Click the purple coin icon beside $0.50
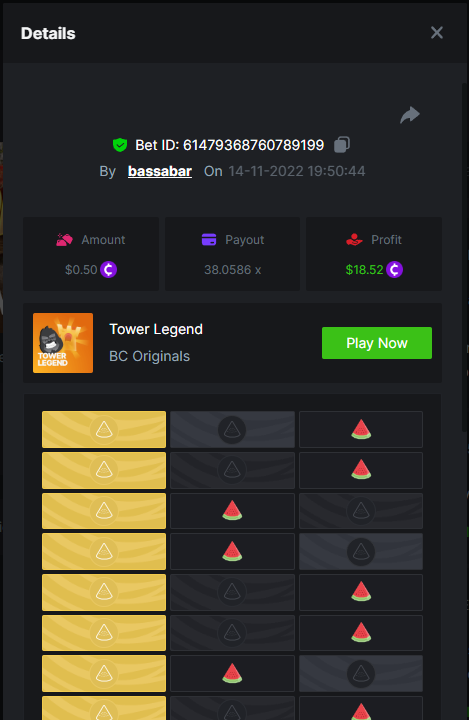The image size is (469, 720). 108,270
